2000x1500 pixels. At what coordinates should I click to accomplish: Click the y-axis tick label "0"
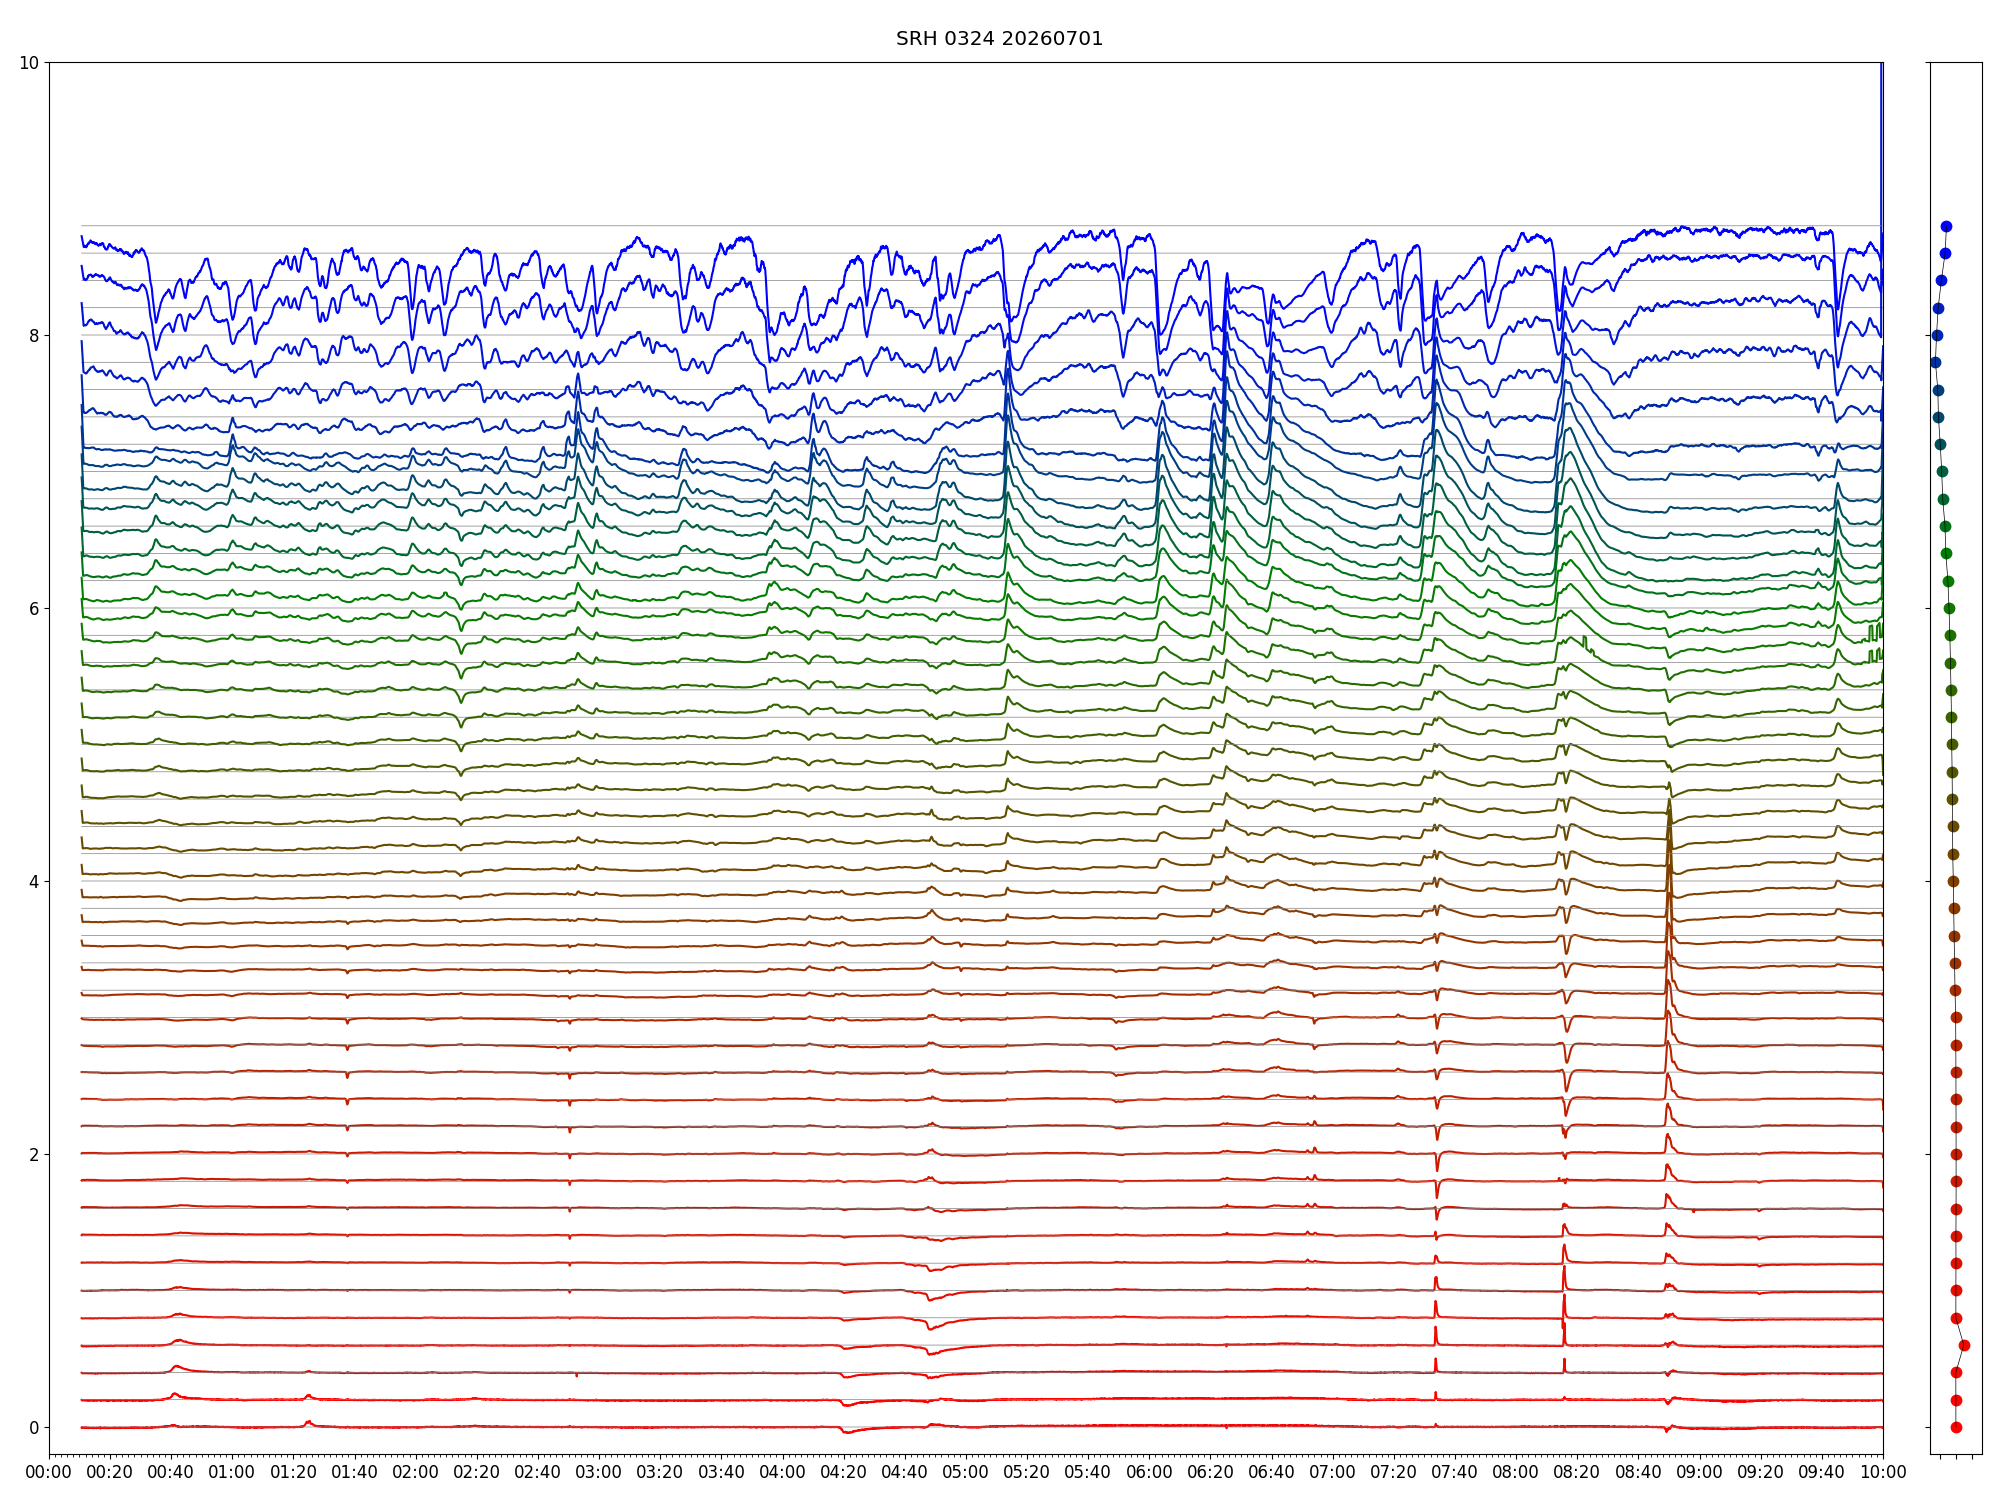click(34, 1428)
